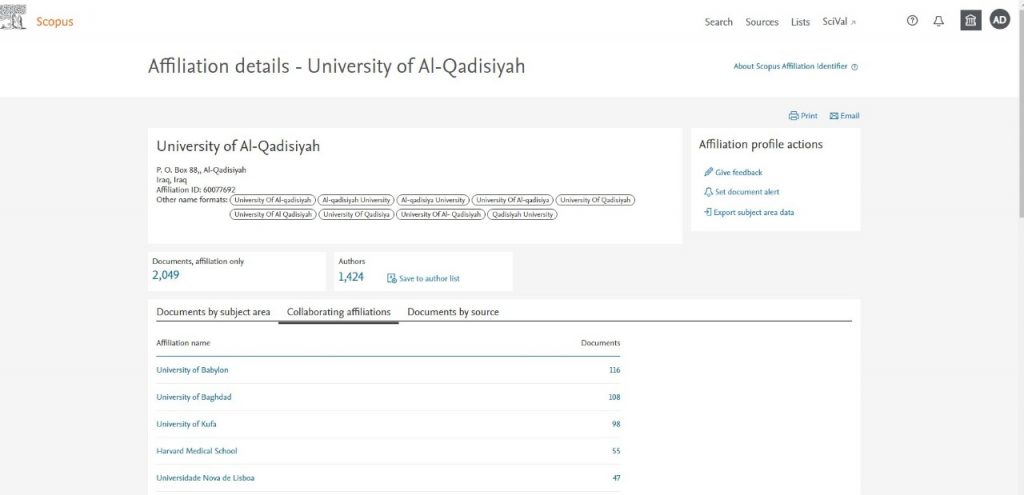Click info icon beside Affiliation Identifier
Viewport: 1024px width, 495px height.
coord(855,67)
